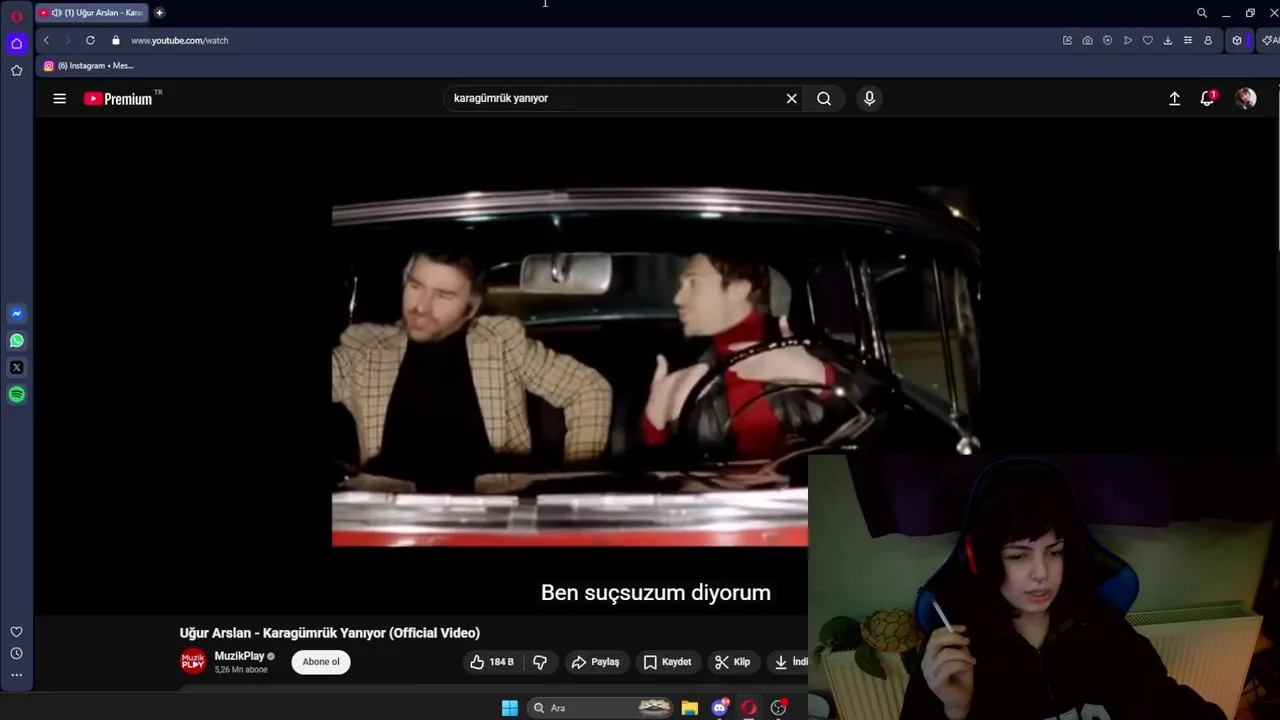Take a snapshot with camera toolbar icon
Viewport: 1280px width, 720px height.
(1087, 40)
